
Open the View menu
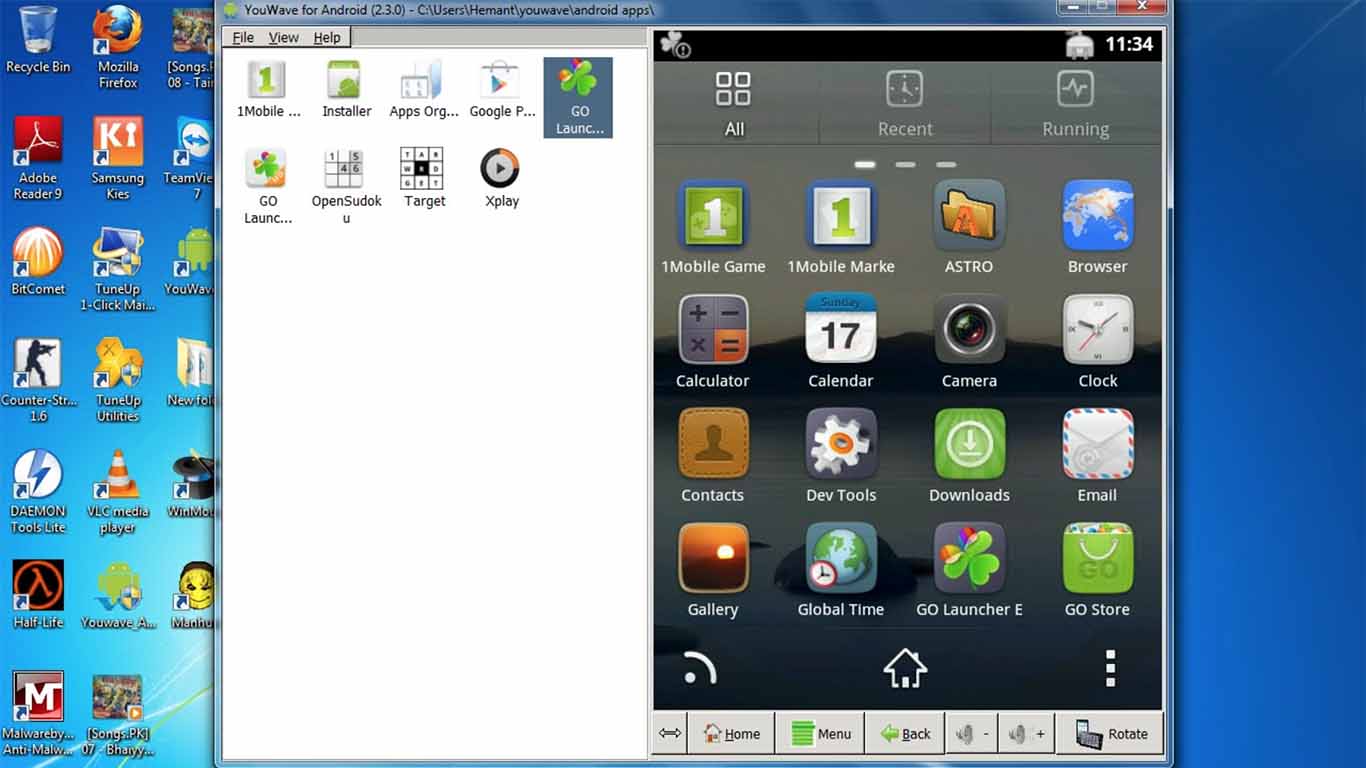click(x=284, y=37)
